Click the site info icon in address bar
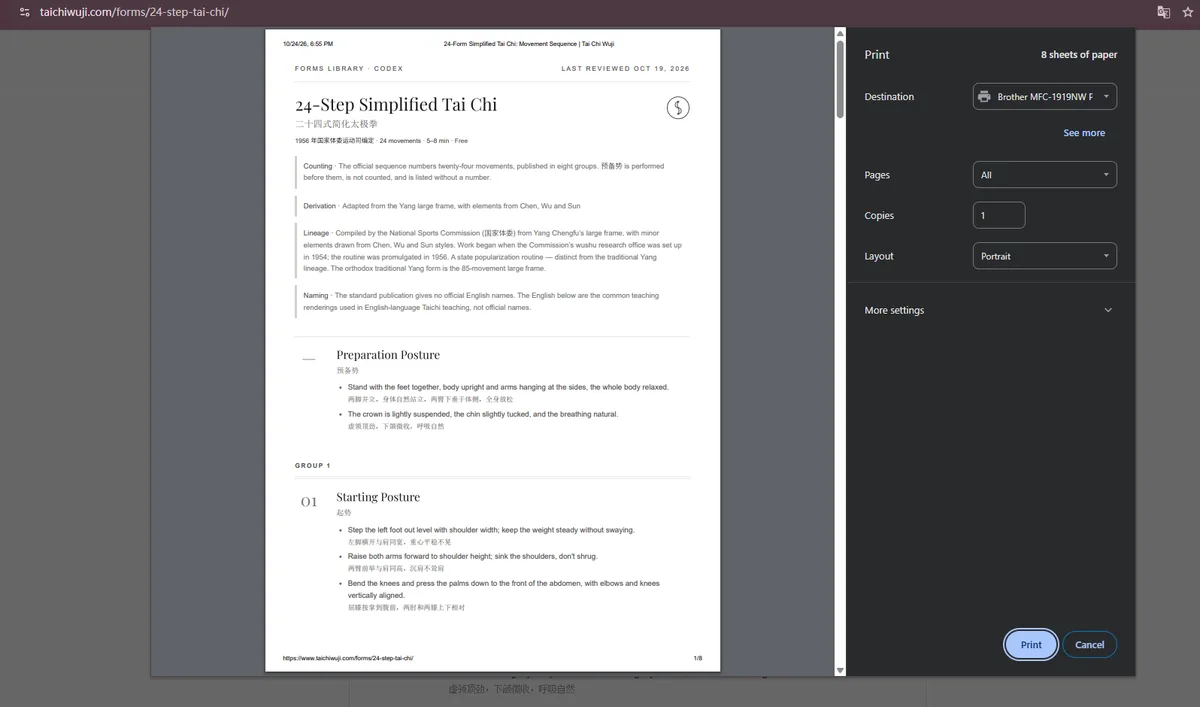Screen dimensions: 1200x707 [24, 12]
